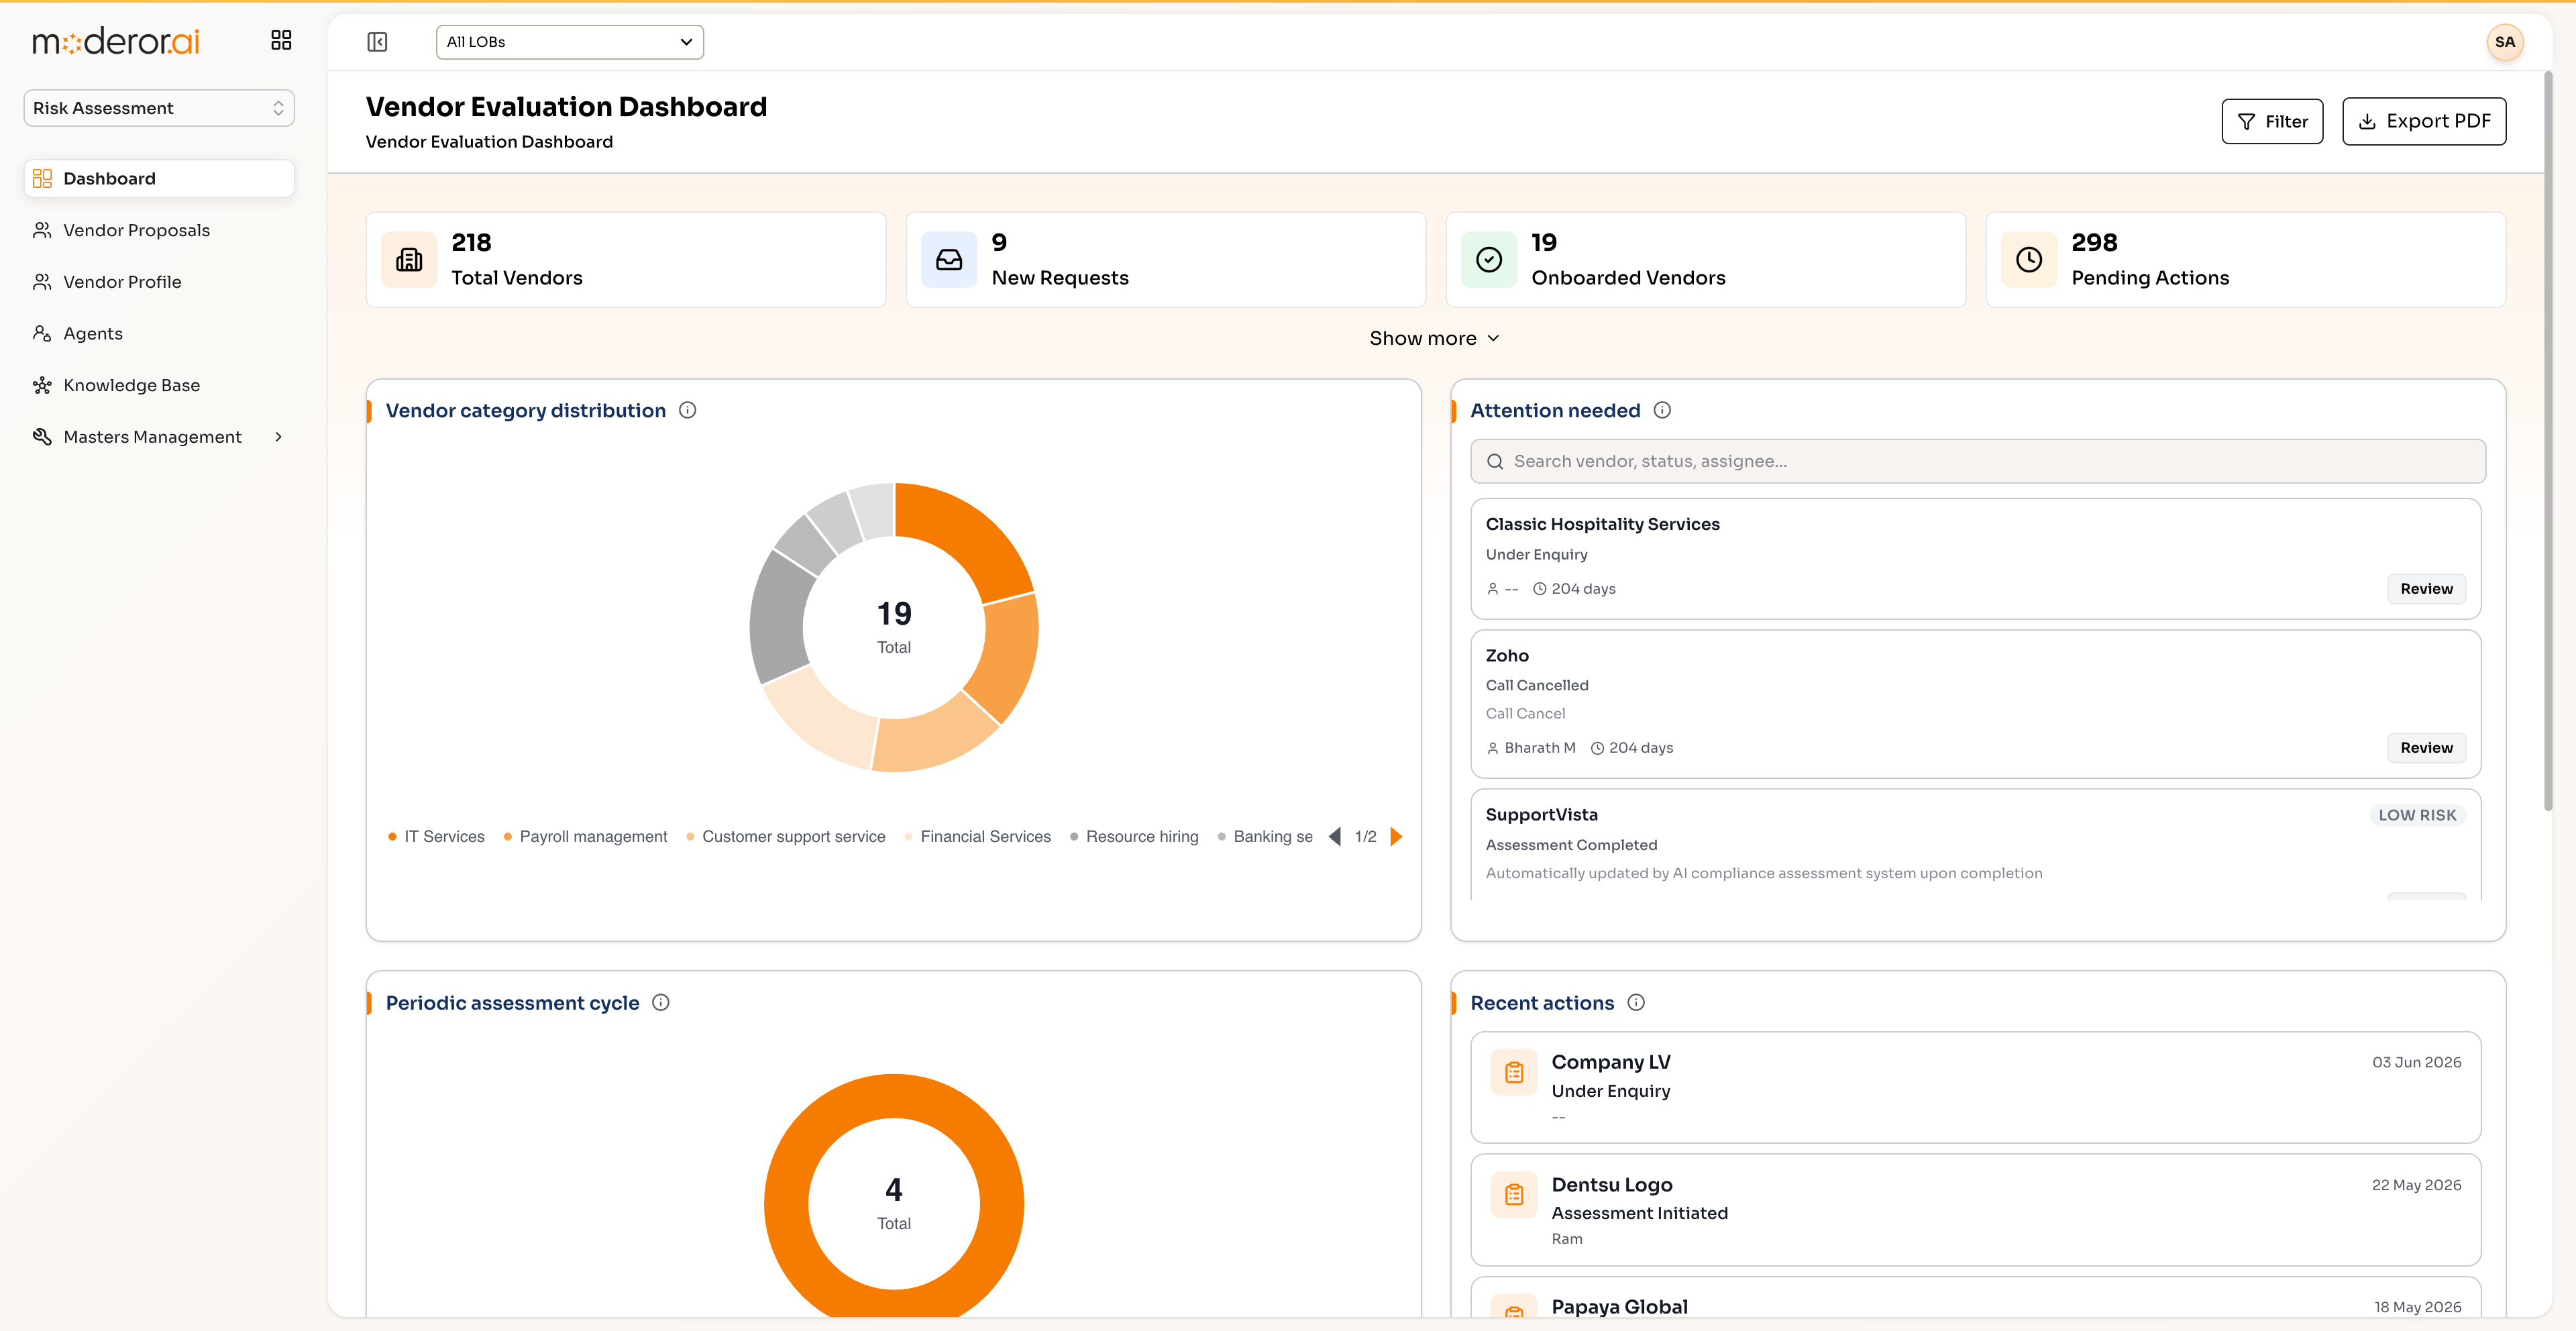Review Classic Hospitality Services

[x=2426, y=589]
